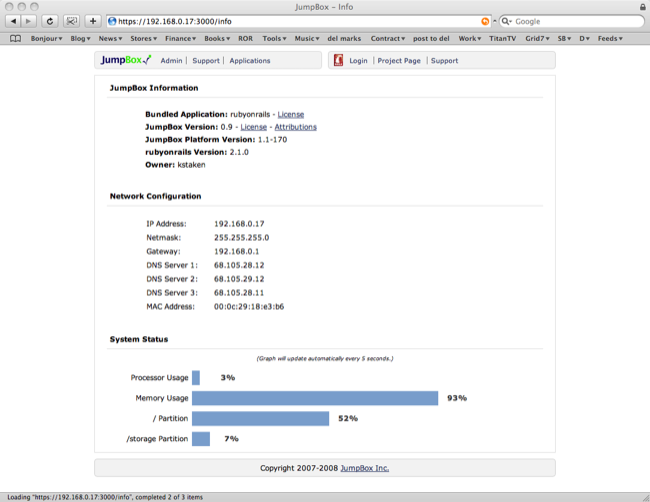Click the owner name kstaken
The image size is (650, 502).
click(x=192, y=165)
